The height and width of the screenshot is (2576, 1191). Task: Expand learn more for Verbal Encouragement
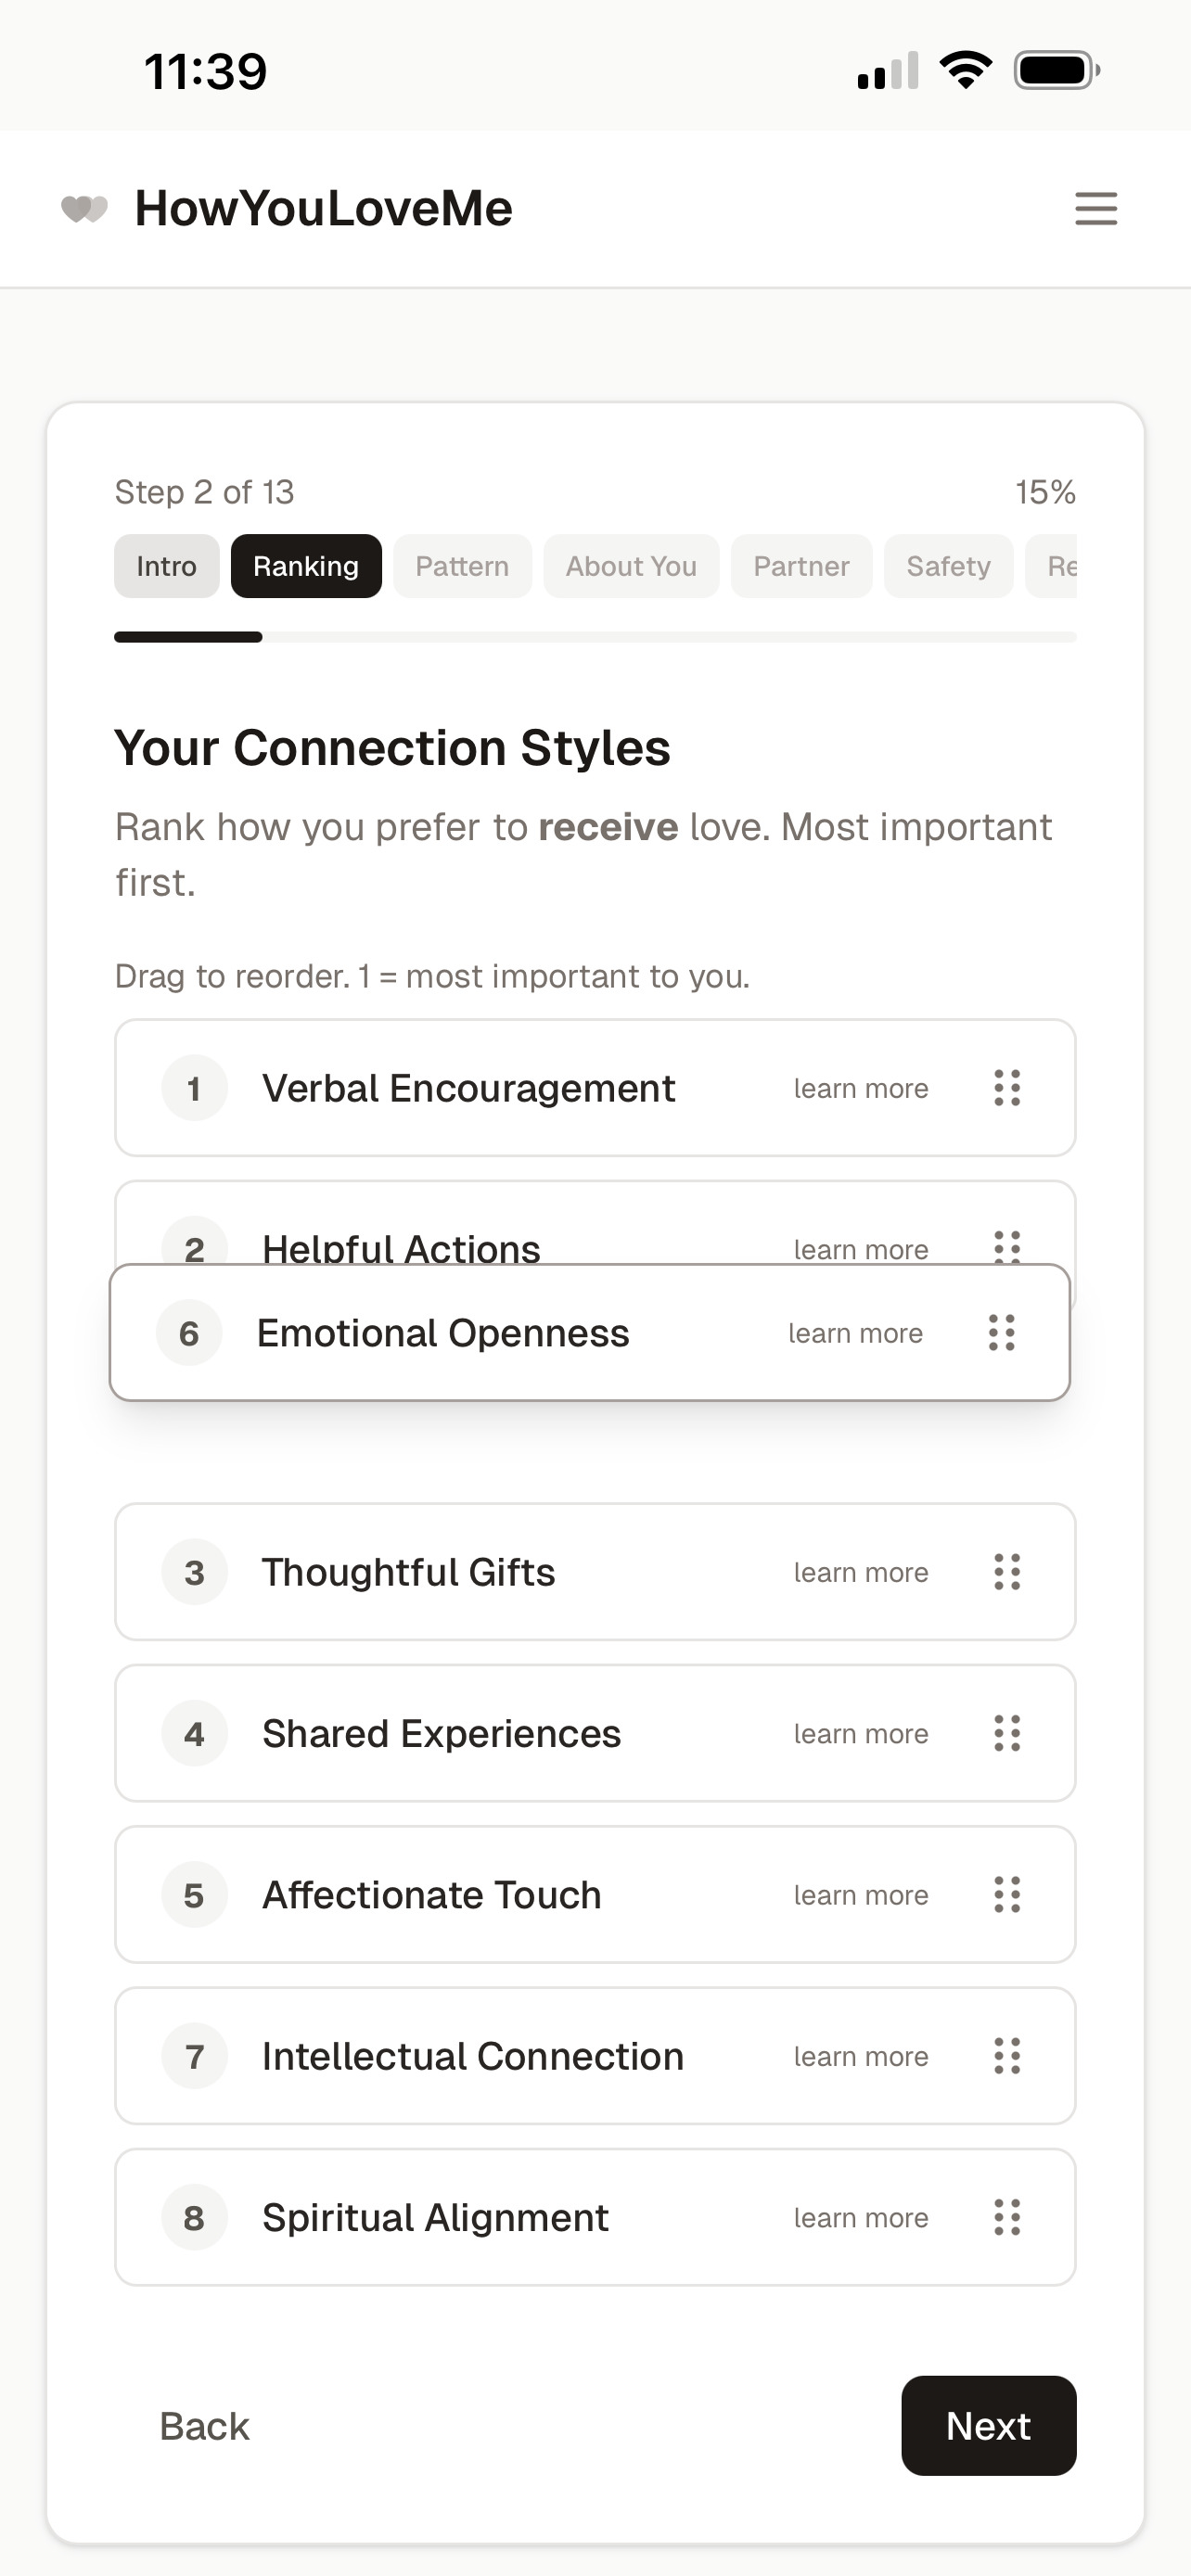[x=860, y=1088]
